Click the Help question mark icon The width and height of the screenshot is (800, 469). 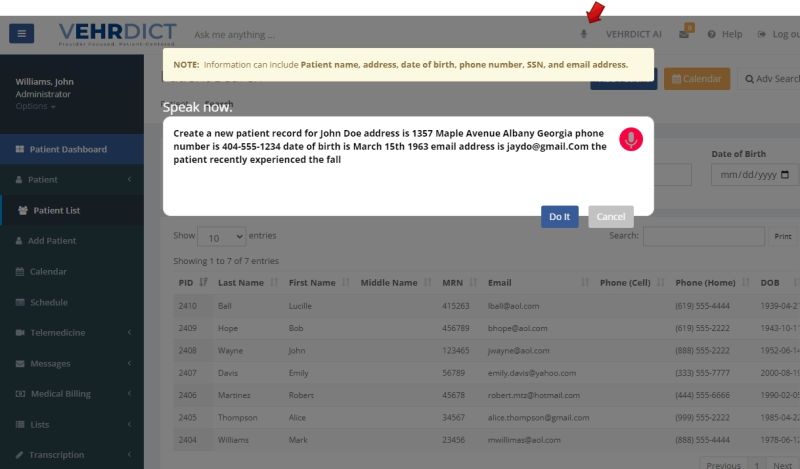[711, 34]
